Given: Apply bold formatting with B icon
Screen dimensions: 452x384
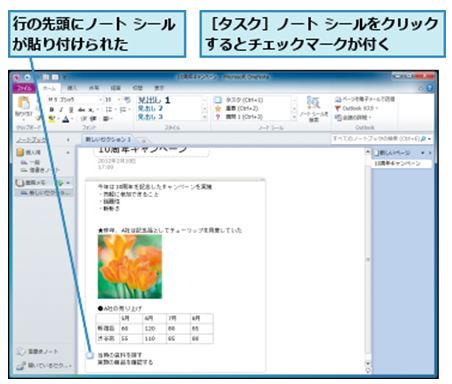Looking at the screenshot, I should coord(51,110).
